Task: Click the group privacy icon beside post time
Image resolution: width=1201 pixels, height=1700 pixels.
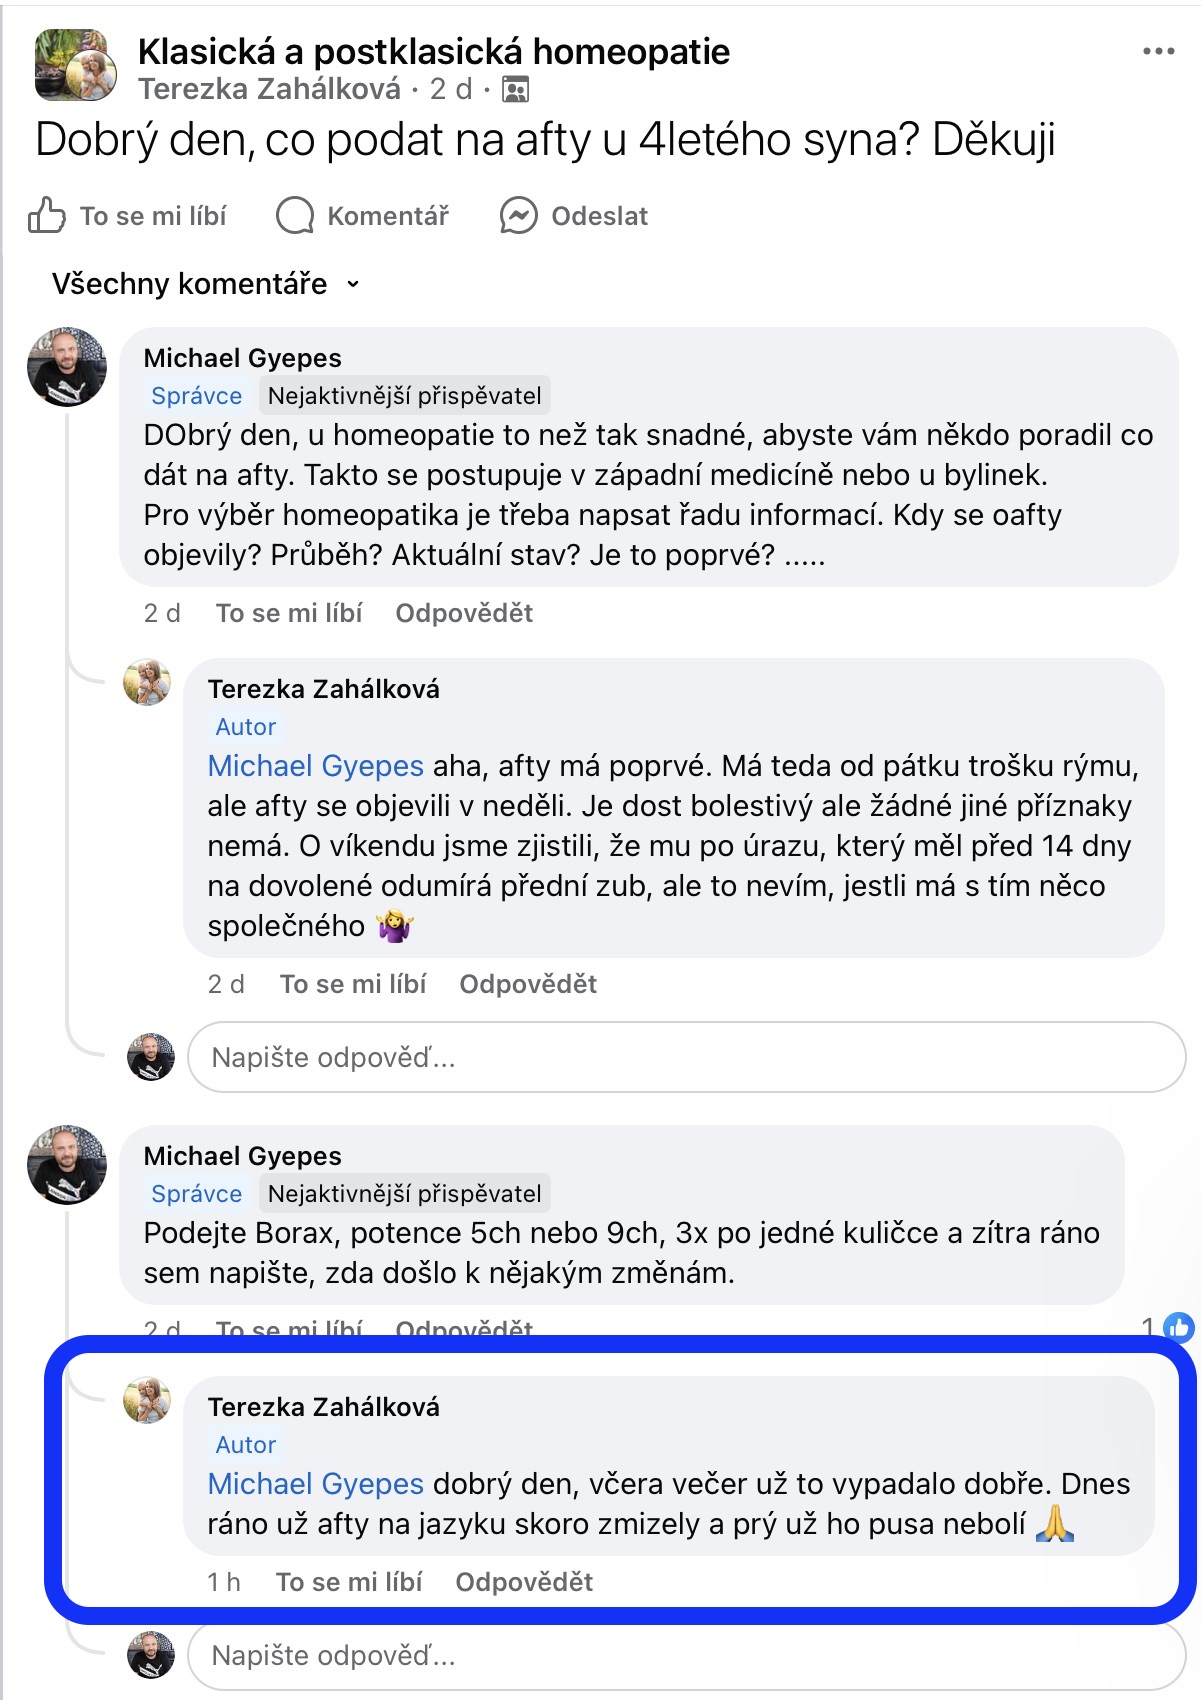Action: pyautogui.click(x=515, y=90)
